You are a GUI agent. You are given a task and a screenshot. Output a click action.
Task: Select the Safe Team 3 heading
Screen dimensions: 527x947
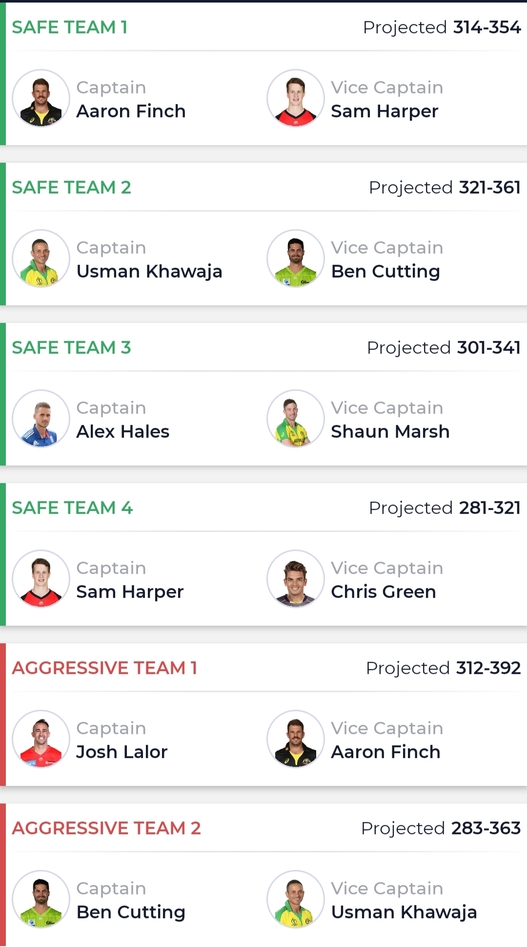(71, 347)
